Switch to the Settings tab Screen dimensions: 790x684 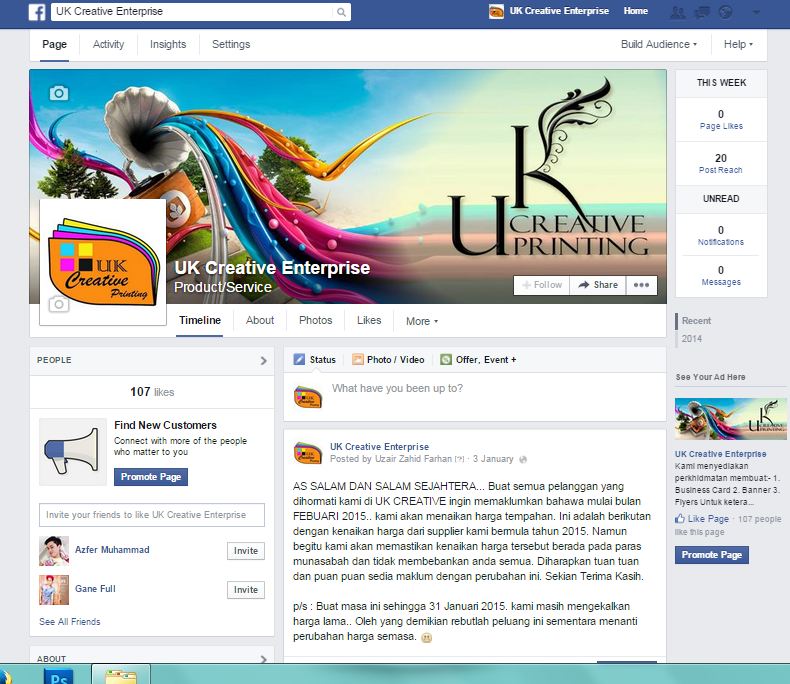pyautogui.click(x=231, y=44)
